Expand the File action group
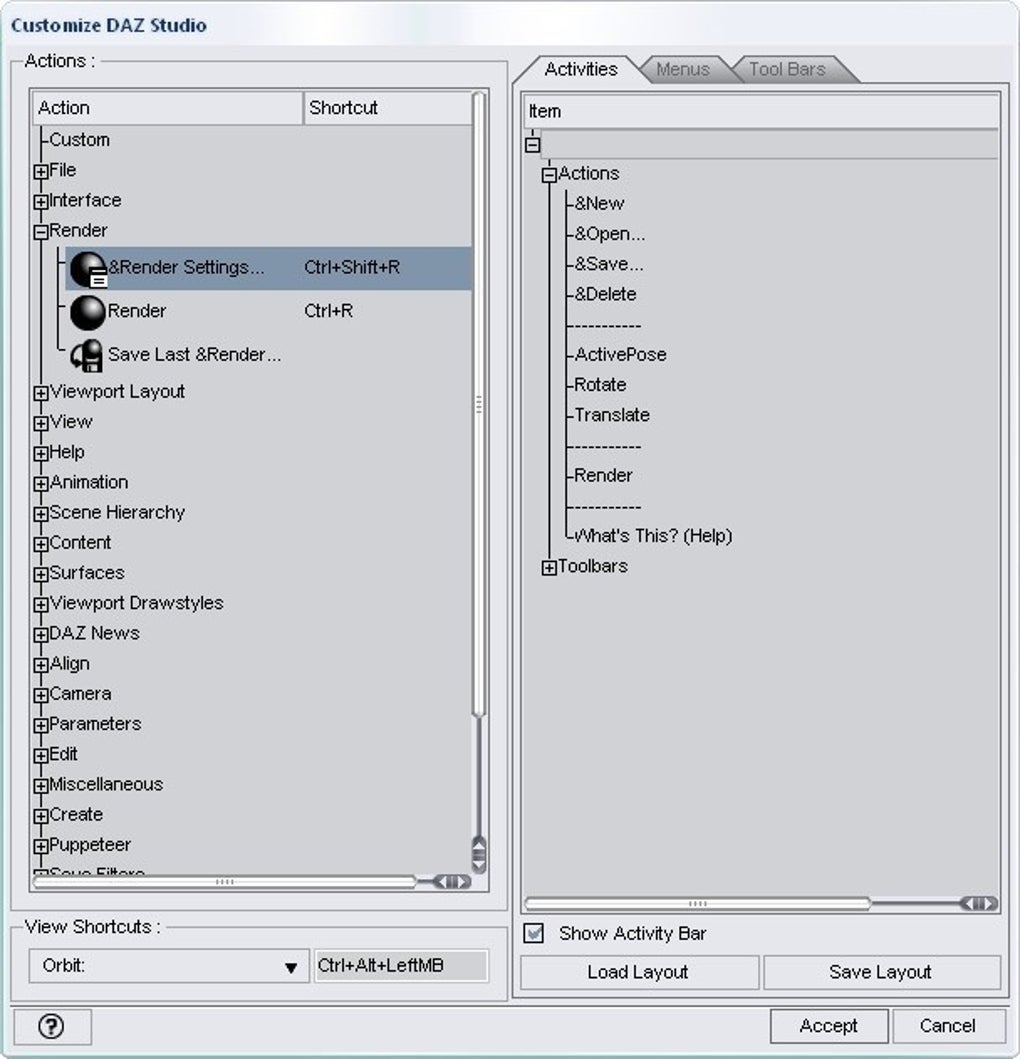The height and width of the screenshot is (1059, 1020). pos(41,172)
